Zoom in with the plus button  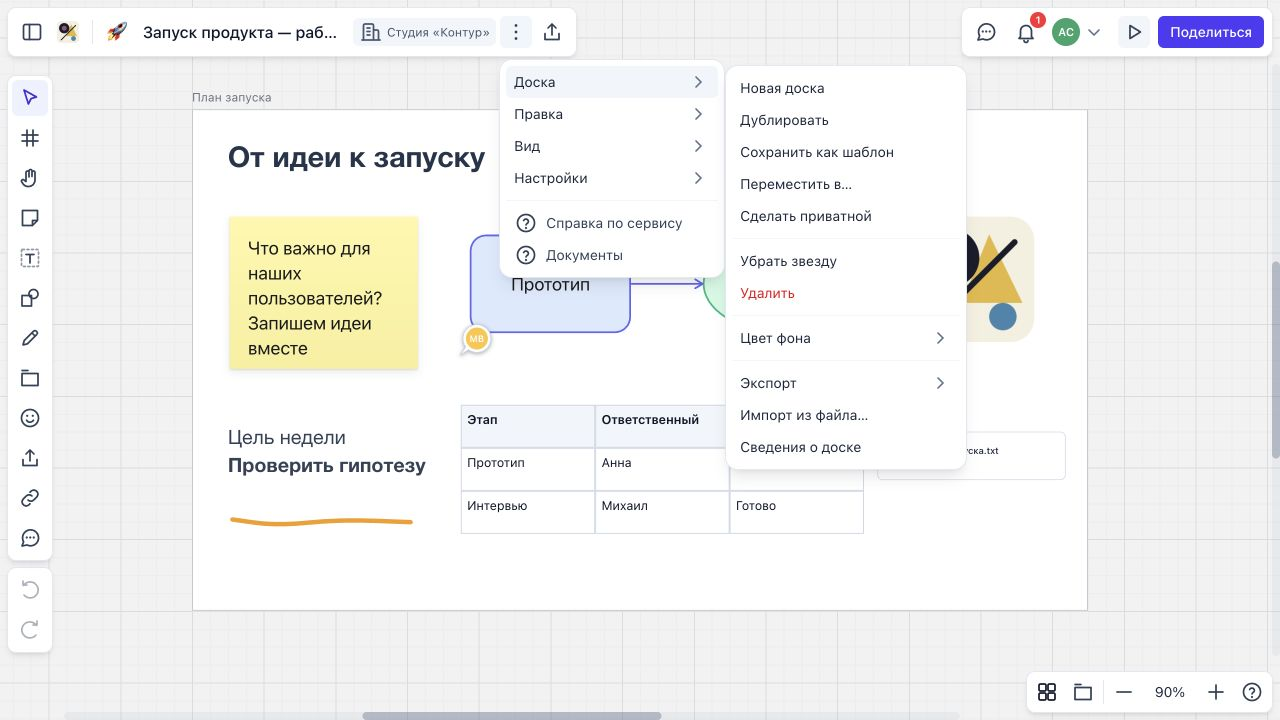coord(1216,692)
